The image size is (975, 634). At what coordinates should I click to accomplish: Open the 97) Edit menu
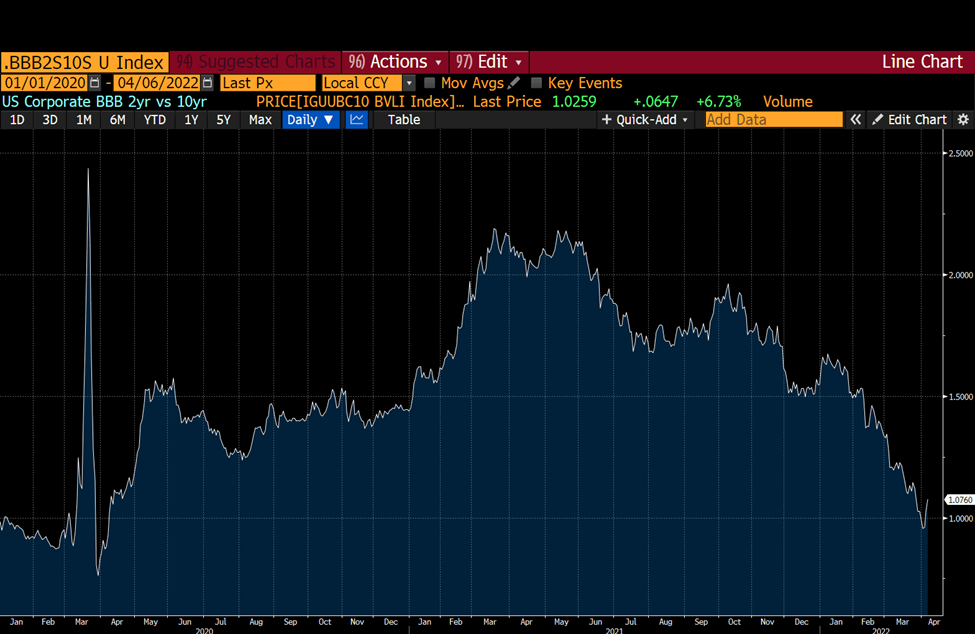coord(489,62)
